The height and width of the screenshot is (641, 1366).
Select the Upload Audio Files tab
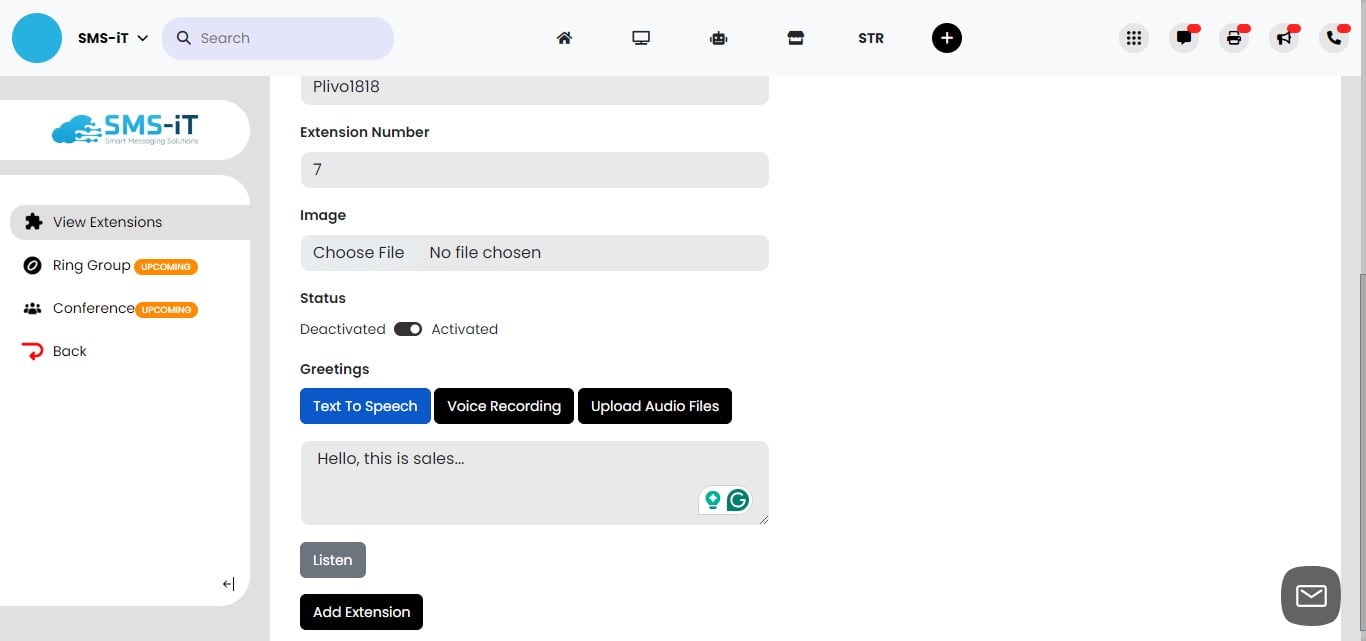click(655, 406)
